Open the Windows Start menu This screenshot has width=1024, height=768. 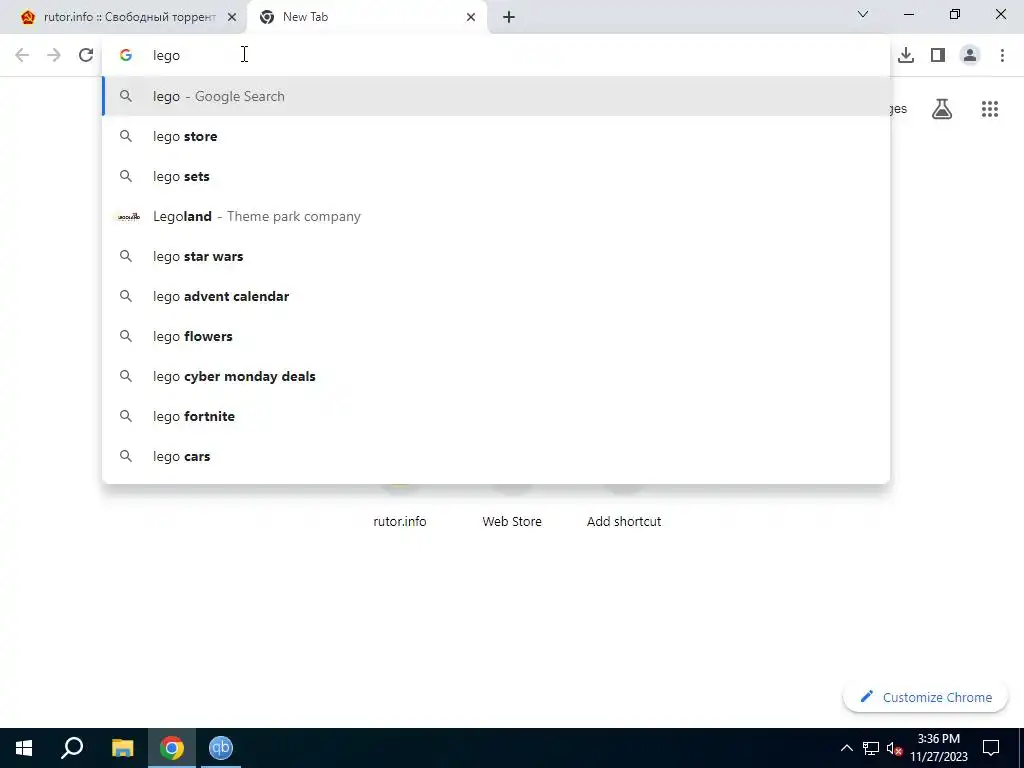tap(24, 748)
